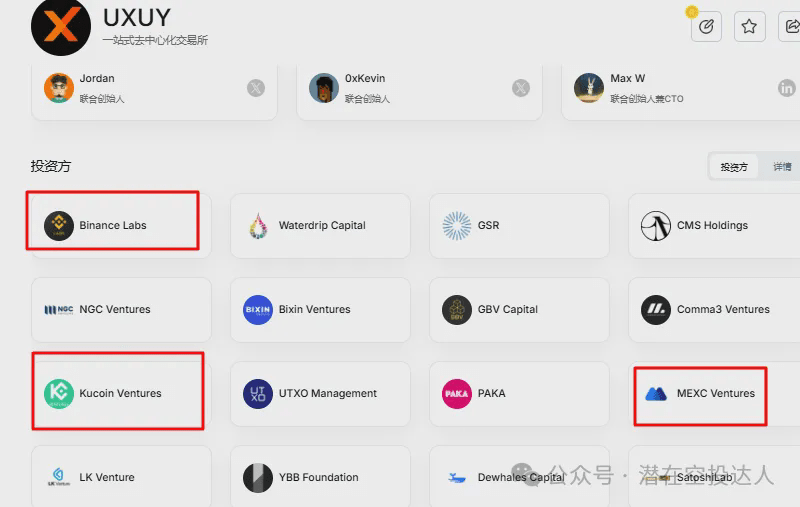Screen dimensions: 800x507
Task: Open the CMS Holdings investor name
Action: [712, 225]
